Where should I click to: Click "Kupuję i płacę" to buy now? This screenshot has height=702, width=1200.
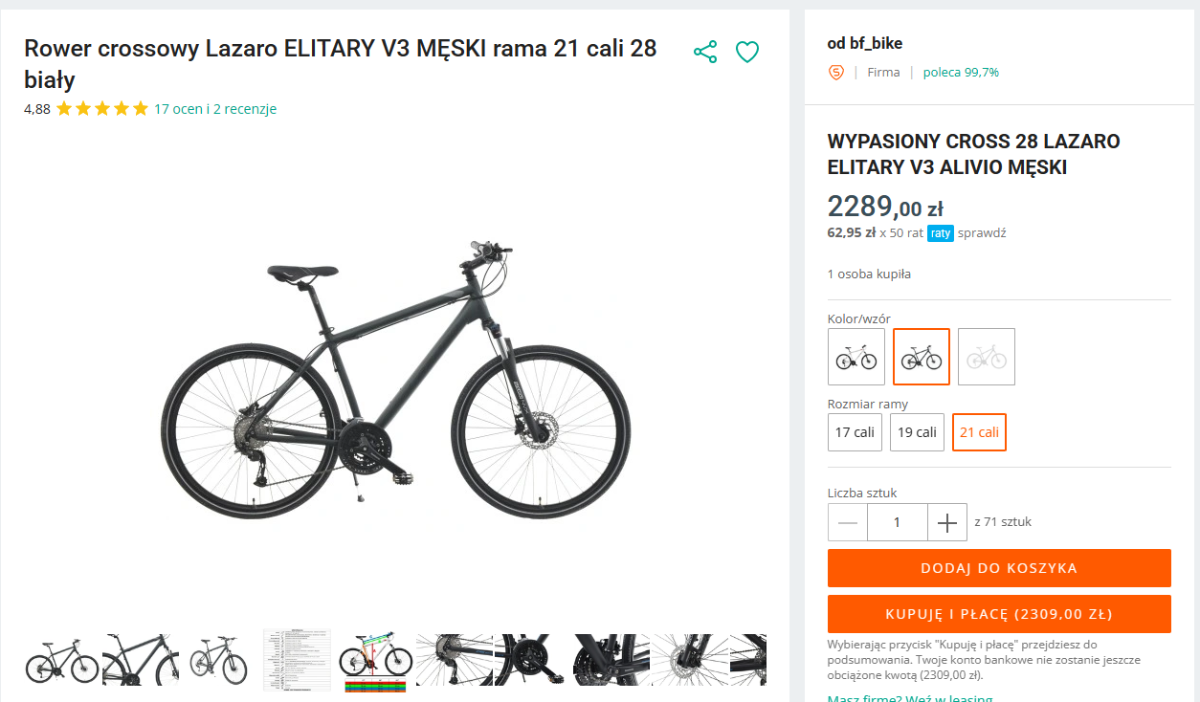tap(999, 614)
